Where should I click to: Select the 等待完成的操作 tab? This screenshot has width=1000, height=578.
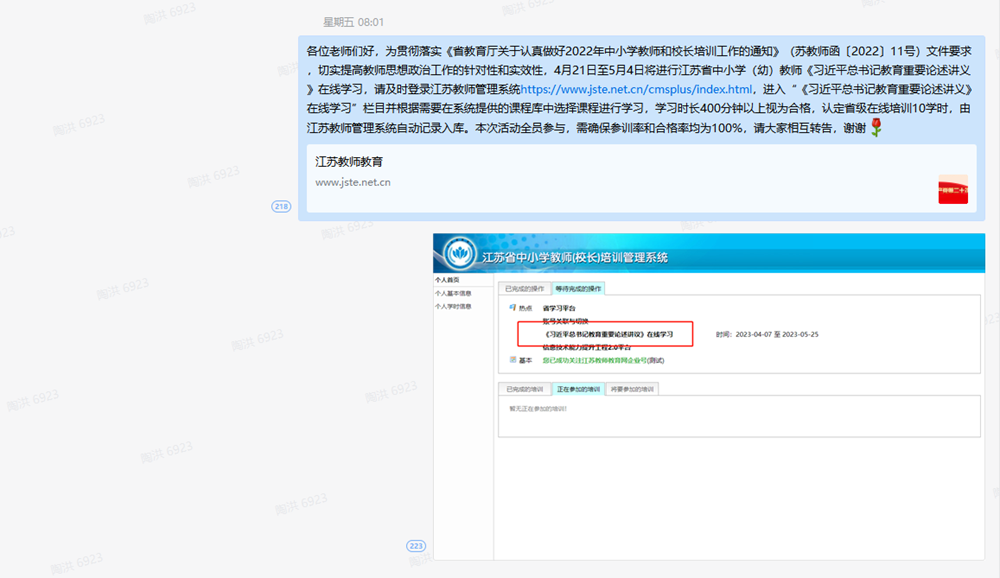[x=579, y=289]
